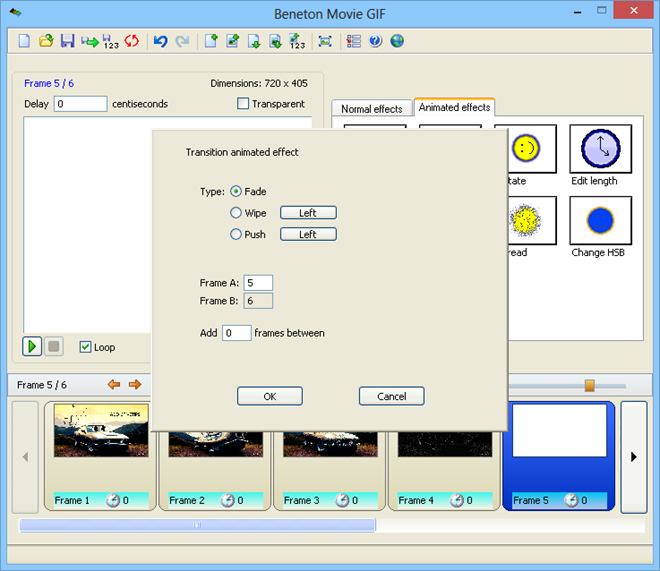Screen dimensions: 660x571
Task: Click the blue 'Frame 5 / 6' label
Action: tap(49, 83)
